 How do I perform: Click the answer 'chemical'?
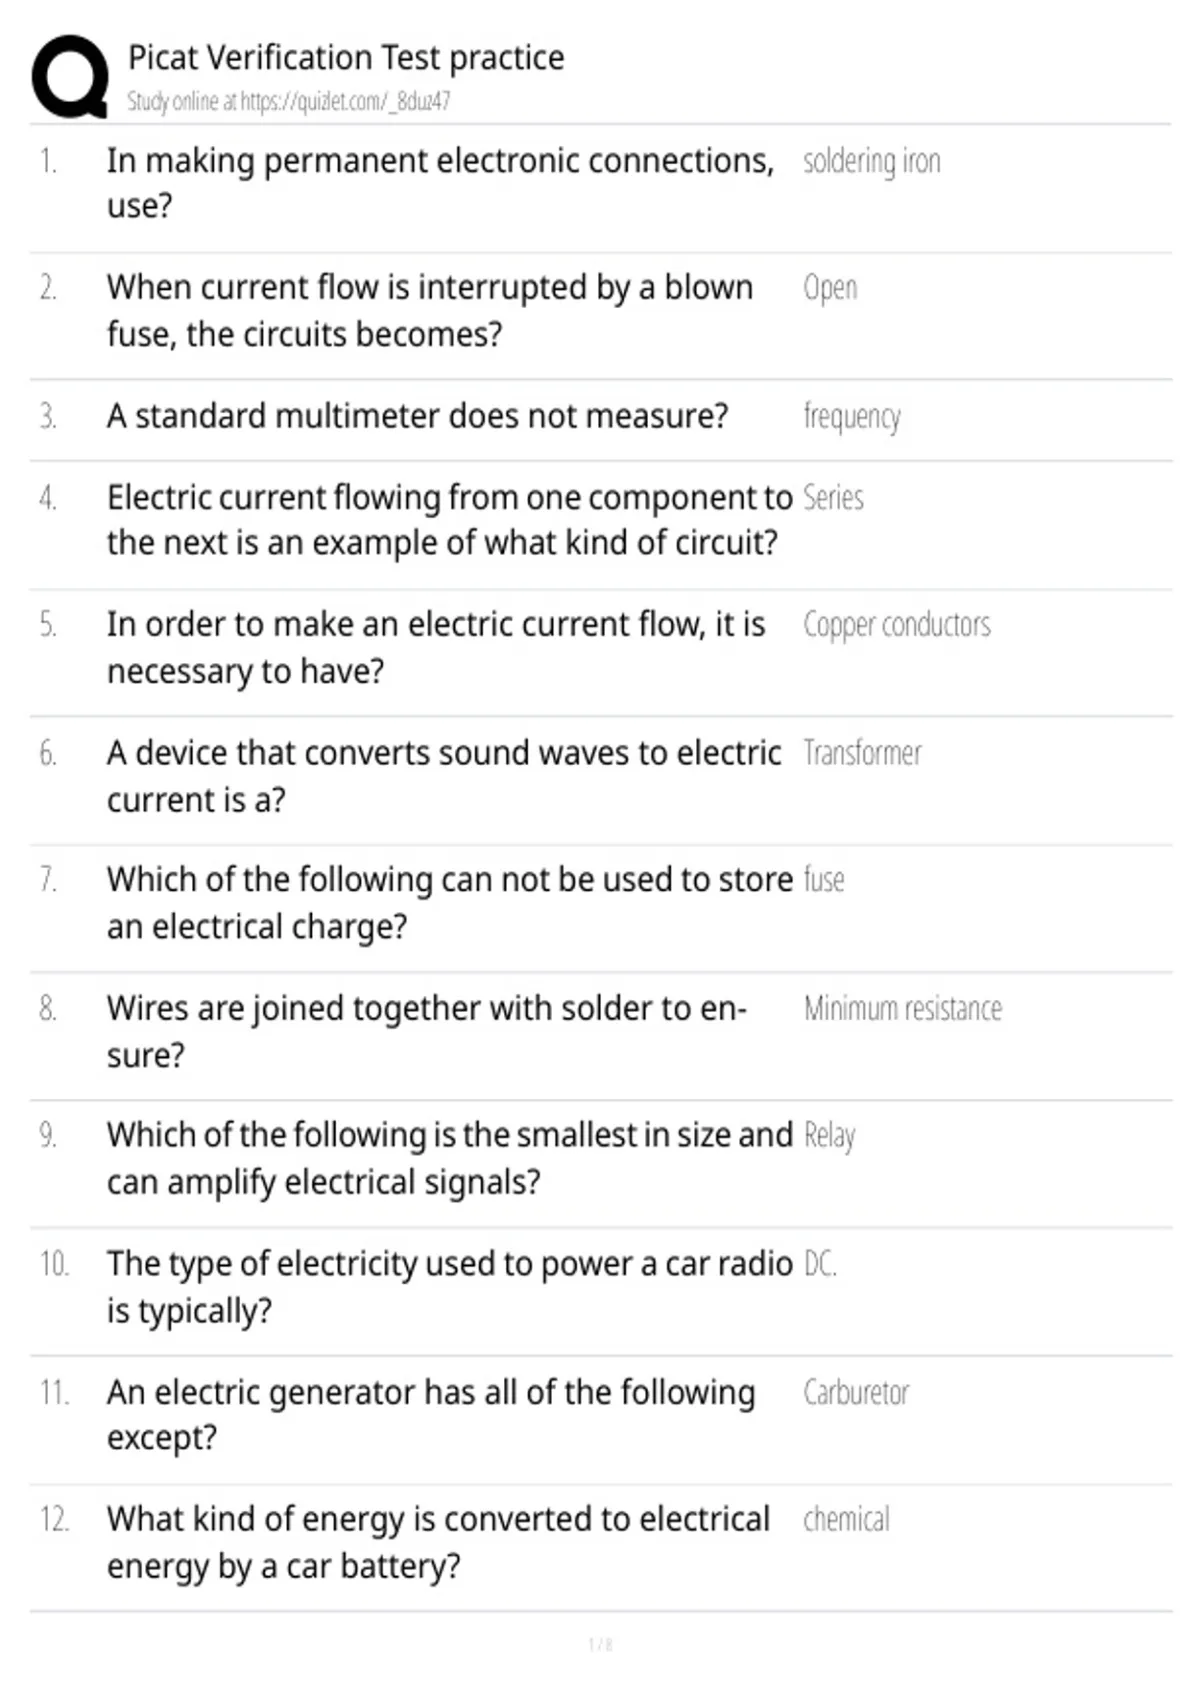[846, 1519]
